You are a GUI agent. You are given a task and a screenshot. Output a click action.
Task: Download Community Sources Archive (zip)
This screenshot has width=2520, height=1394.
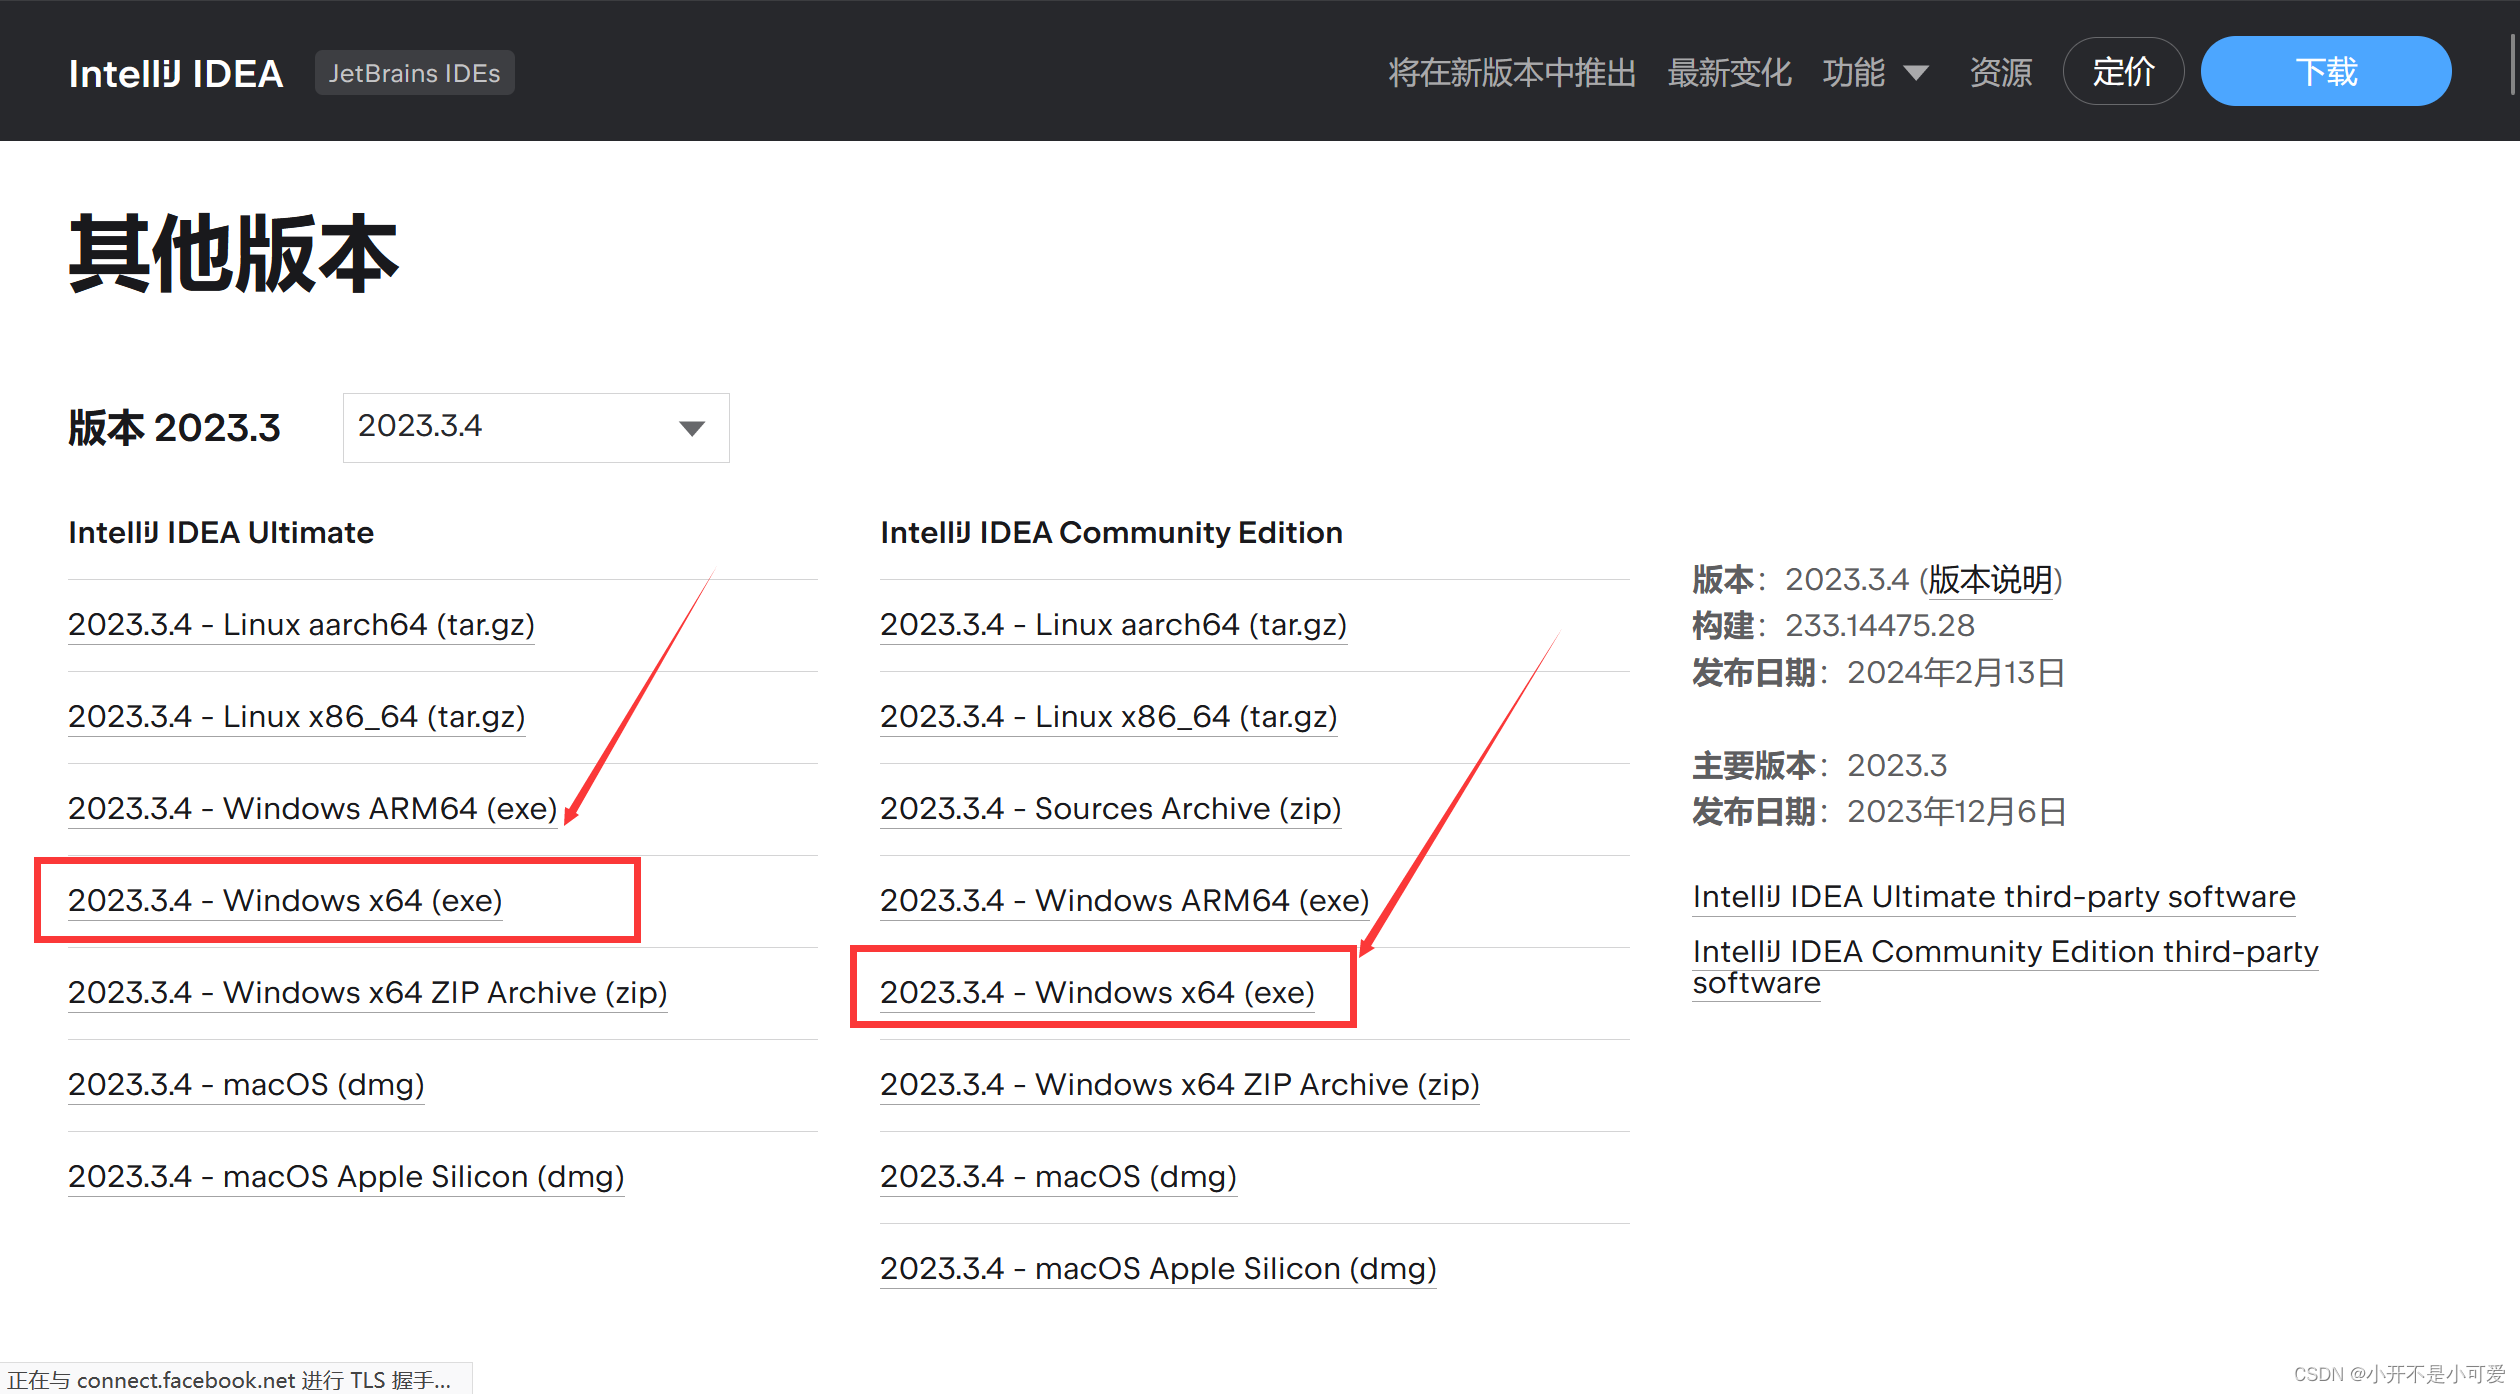point(1110,808)
